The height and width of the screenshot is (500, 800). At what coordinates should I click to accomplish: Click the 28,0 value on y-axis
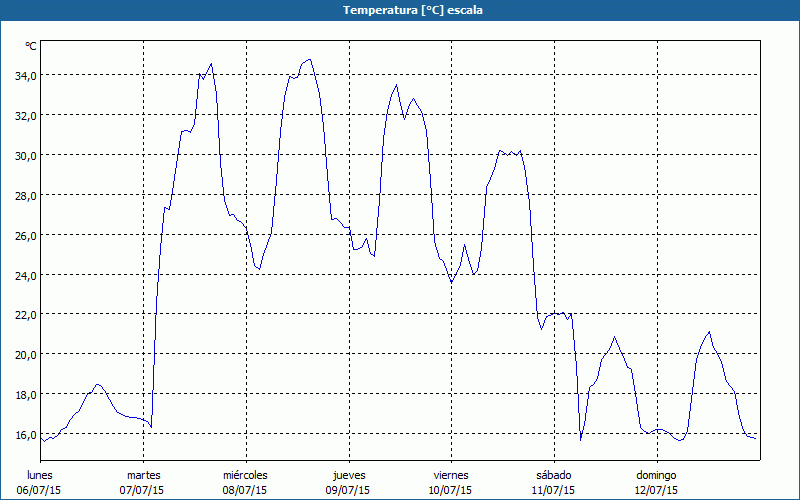tap(24, 195)
